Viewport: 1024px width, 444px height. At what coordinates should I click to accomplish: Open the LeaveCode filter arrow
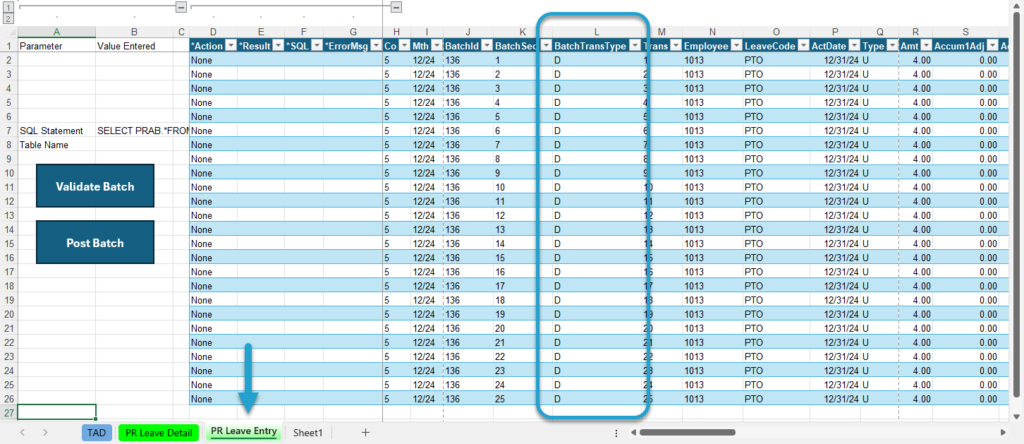[803, 46]
